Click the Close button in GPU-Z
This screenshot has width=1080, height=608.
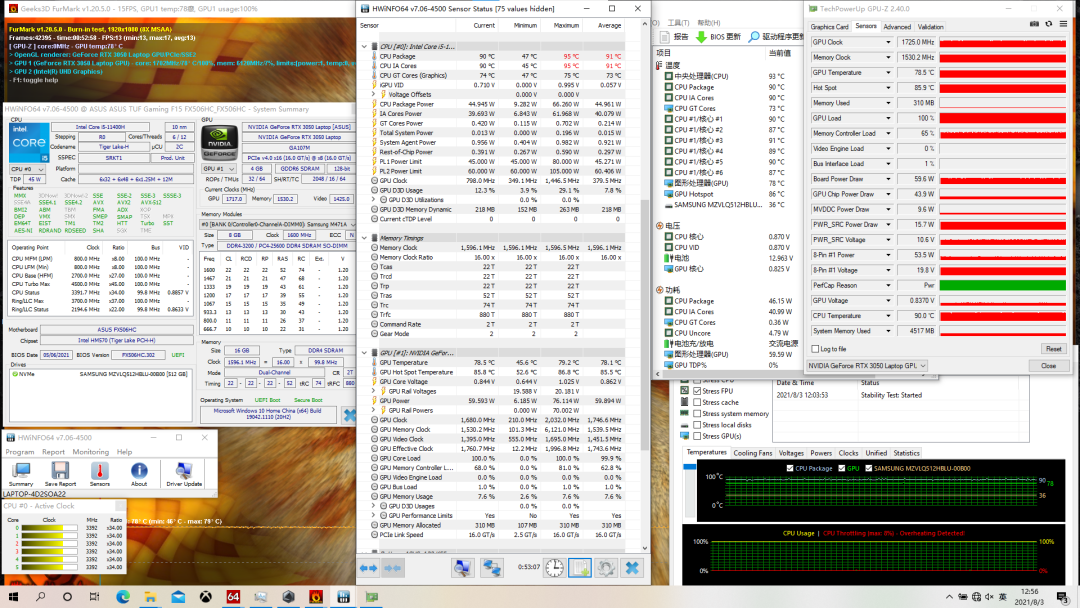1048,366
